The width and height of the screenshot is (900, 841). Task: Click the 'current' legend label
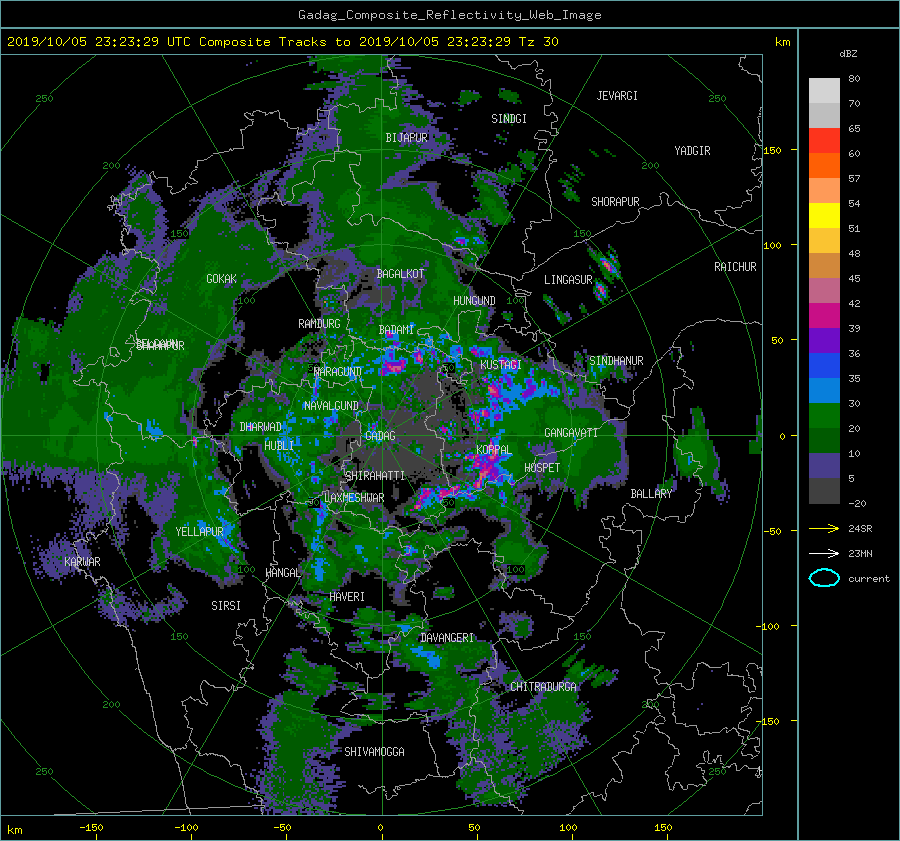pos(868,579)
